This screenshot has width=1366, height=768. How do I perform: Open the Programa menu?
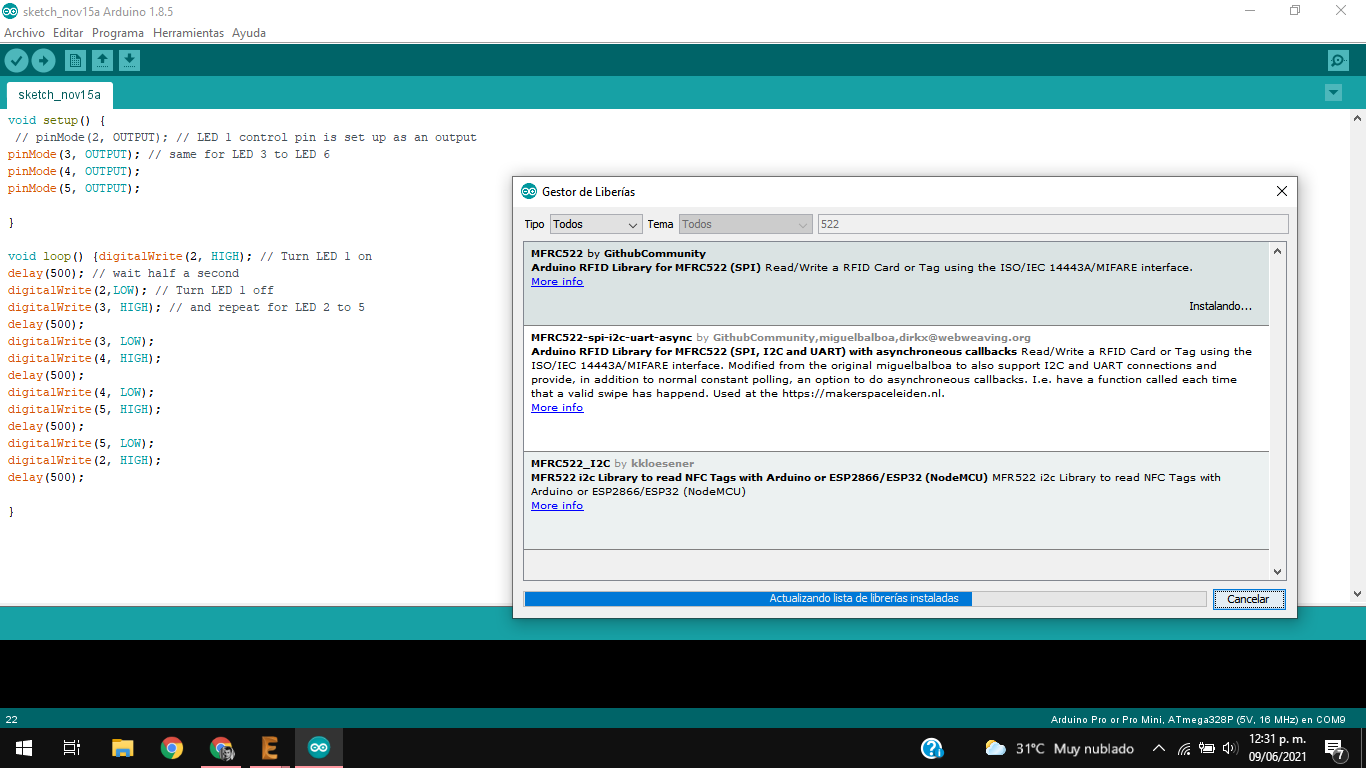click(x=118, y=33)
